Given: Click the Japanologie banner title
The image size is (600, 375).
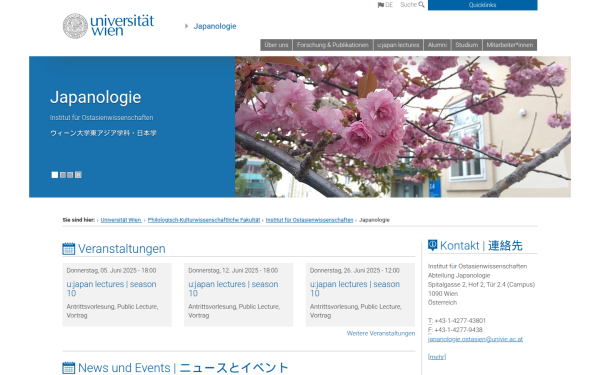Looking at the screenshot, I should click(96, 97).
